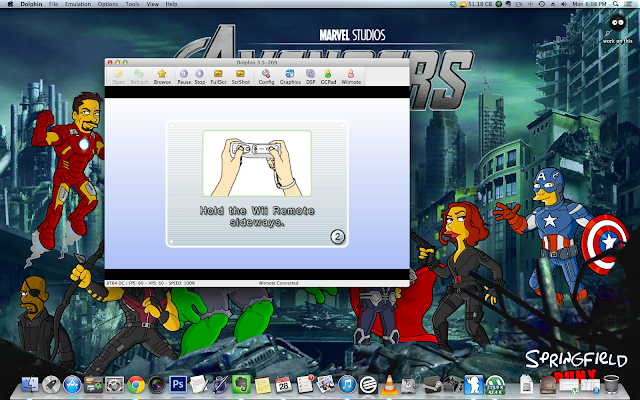Image resolution: width=640 pixels, height=400 pixels.
Task: Open Stickies from the Dock
Action: click(x=262, y=384)
